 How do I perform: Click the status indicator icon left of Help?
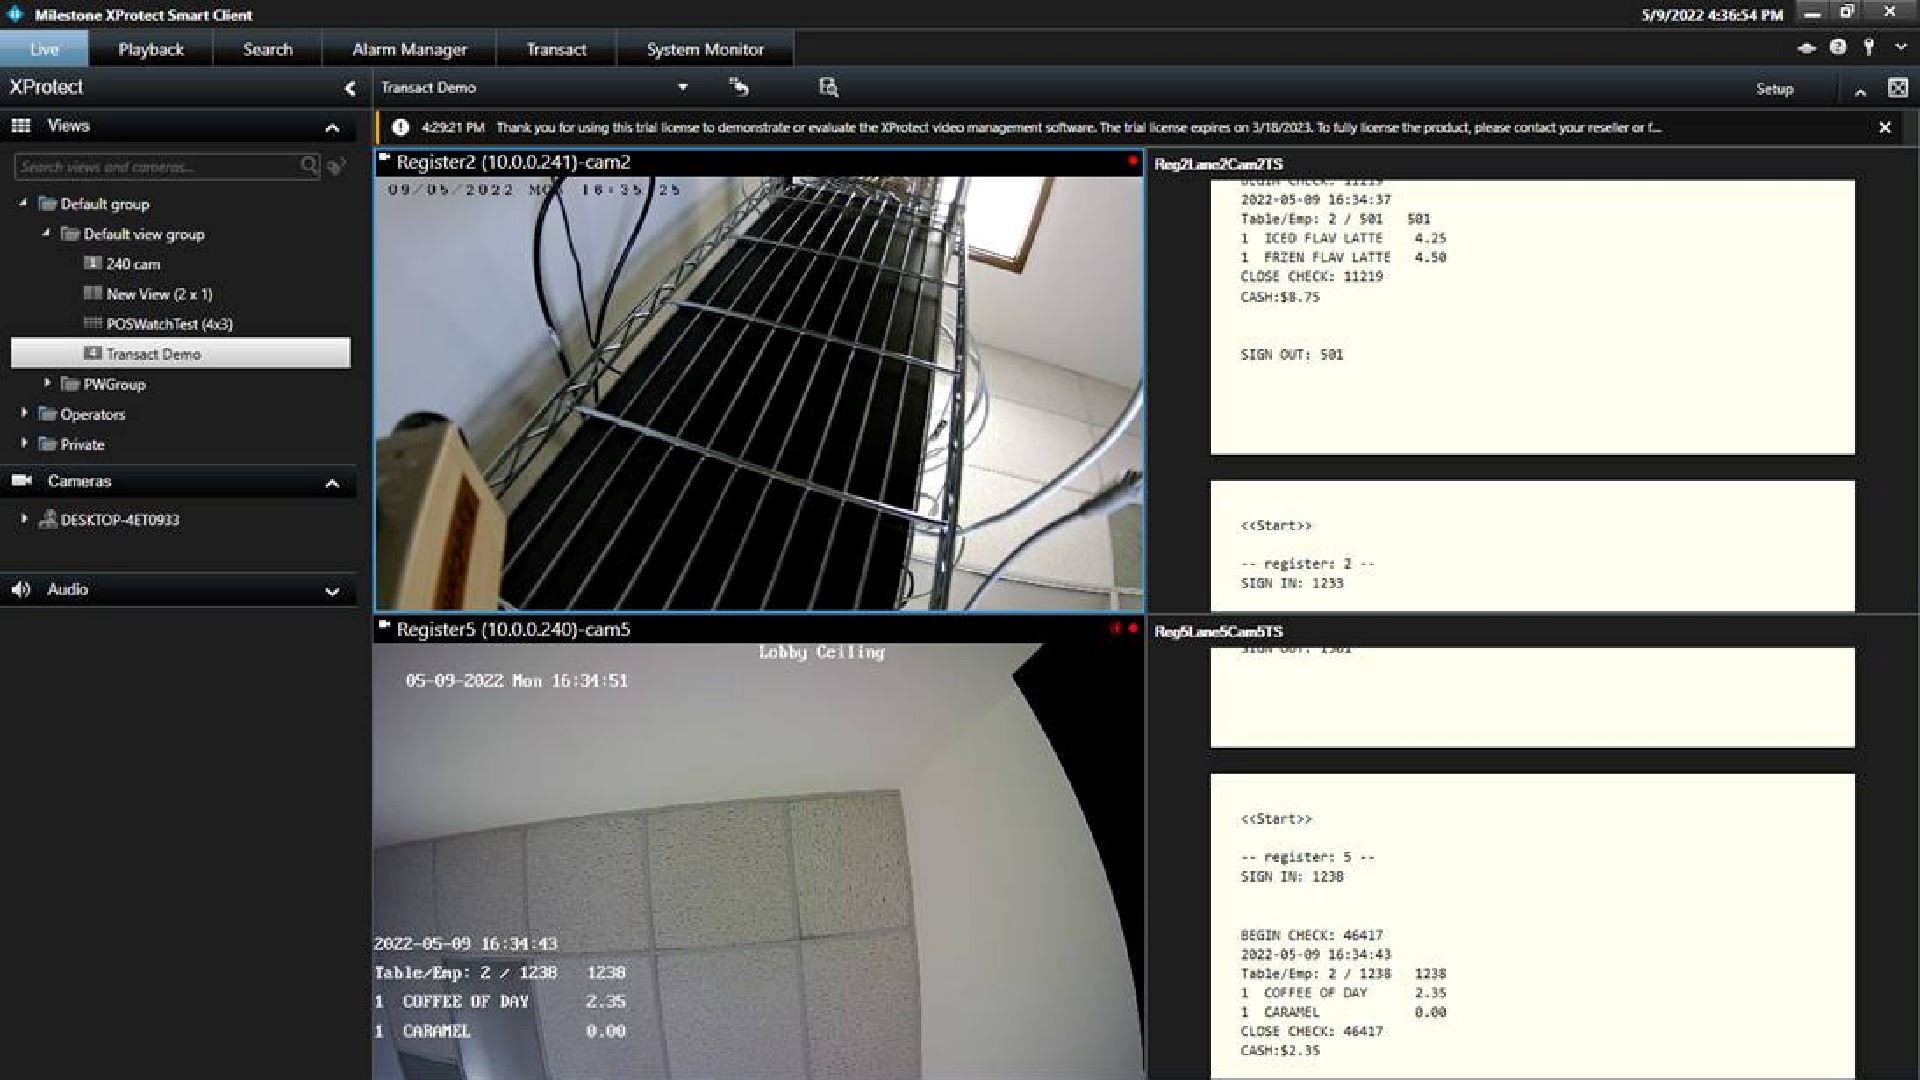click(1806, 47)
